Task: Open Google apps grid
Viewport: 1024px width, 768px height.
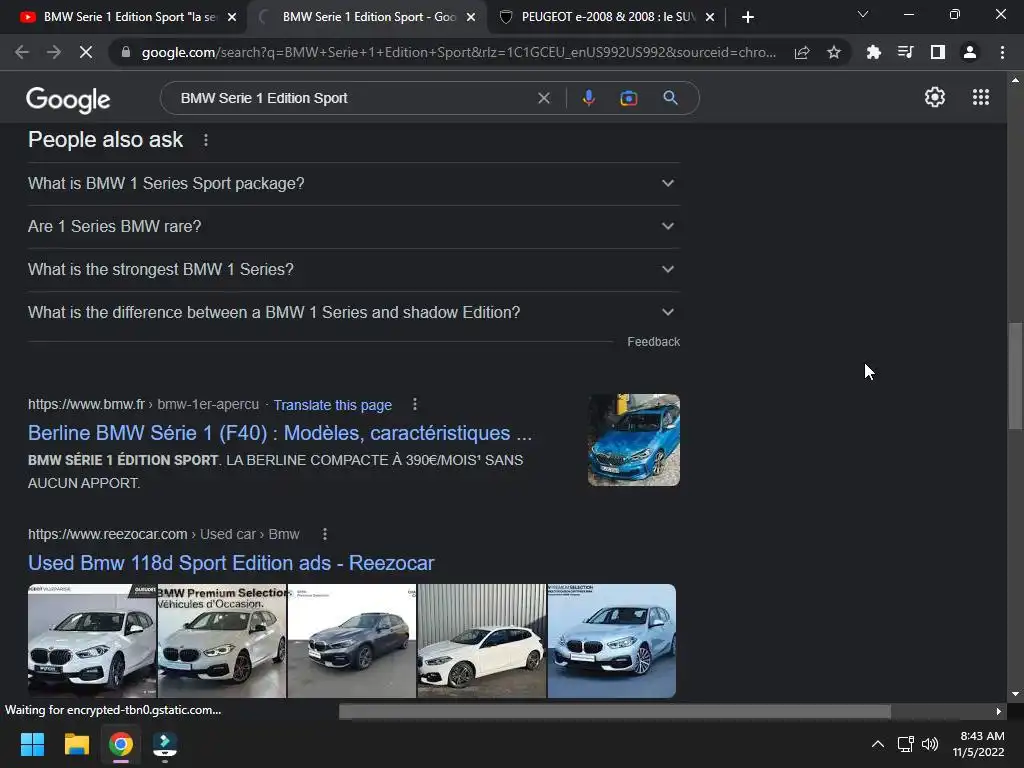Action: [980, 97]
